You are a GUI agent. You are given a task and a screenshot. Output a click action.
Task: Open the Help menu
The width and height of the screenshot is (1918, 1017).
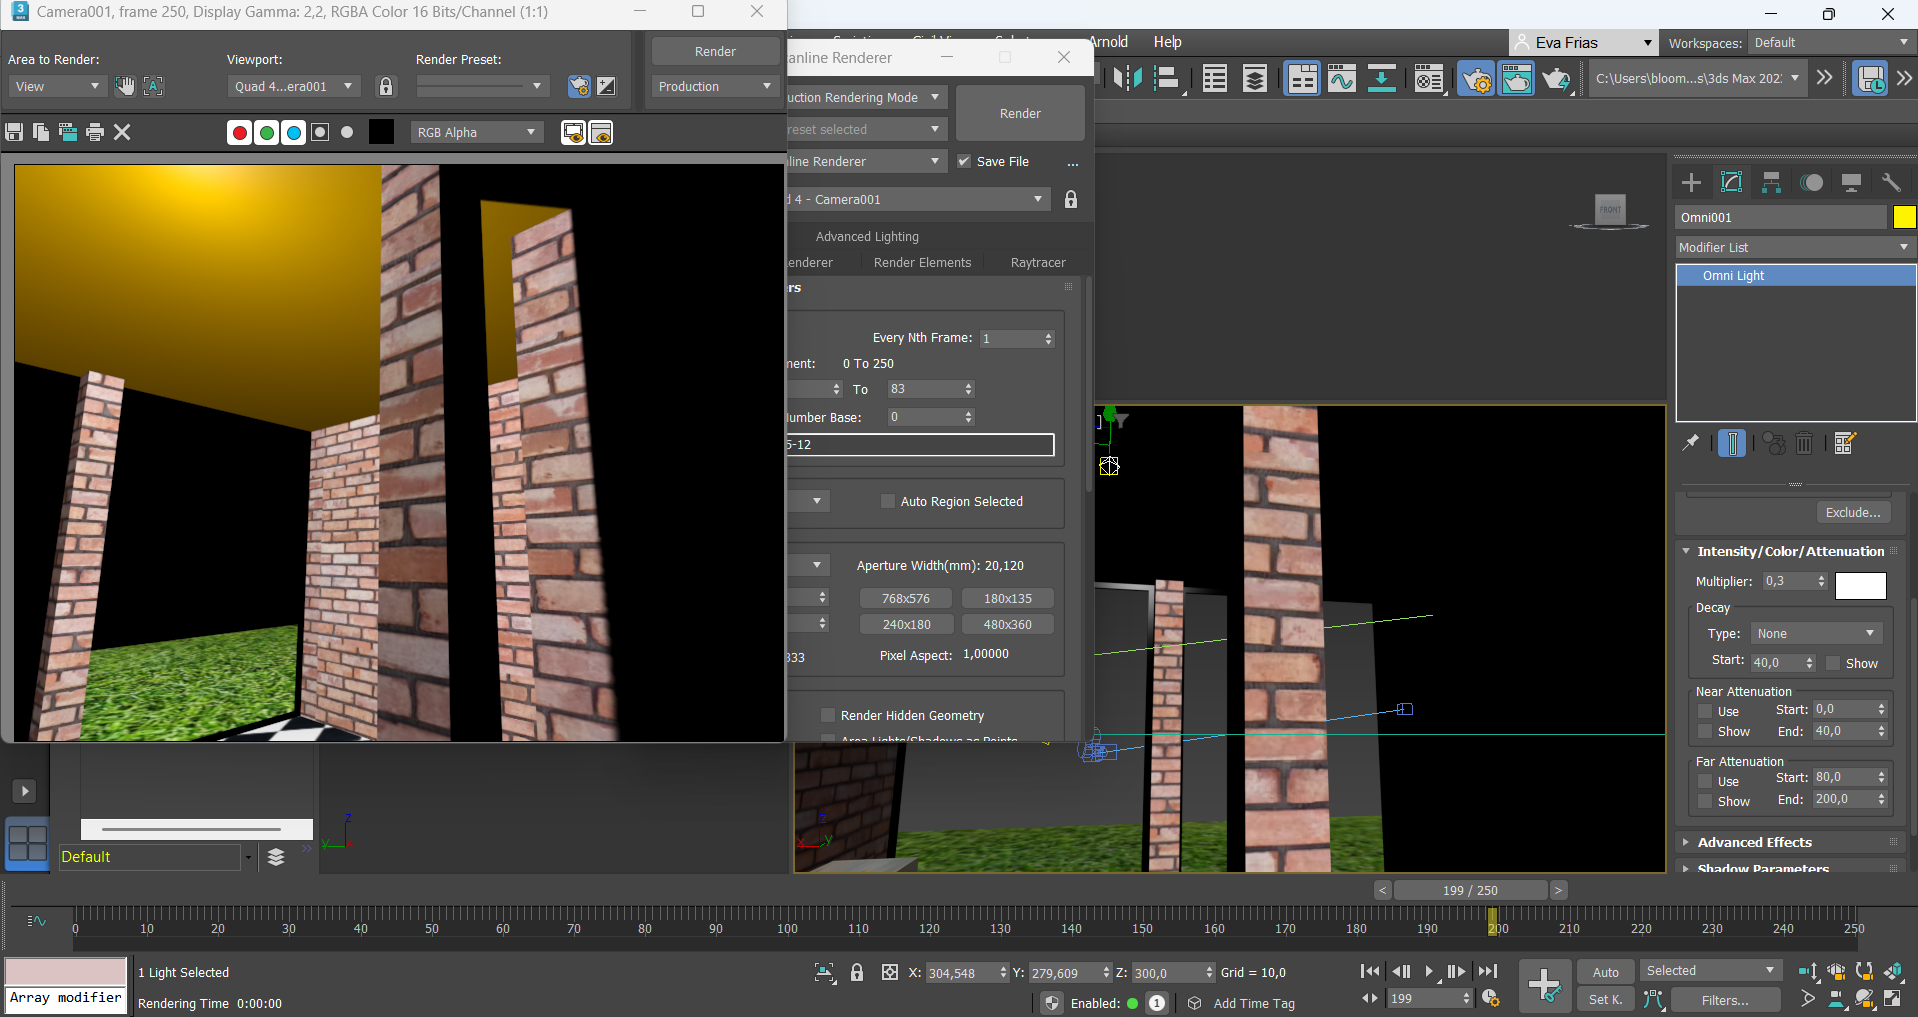pyautogui.click(x=1167, y=42)
